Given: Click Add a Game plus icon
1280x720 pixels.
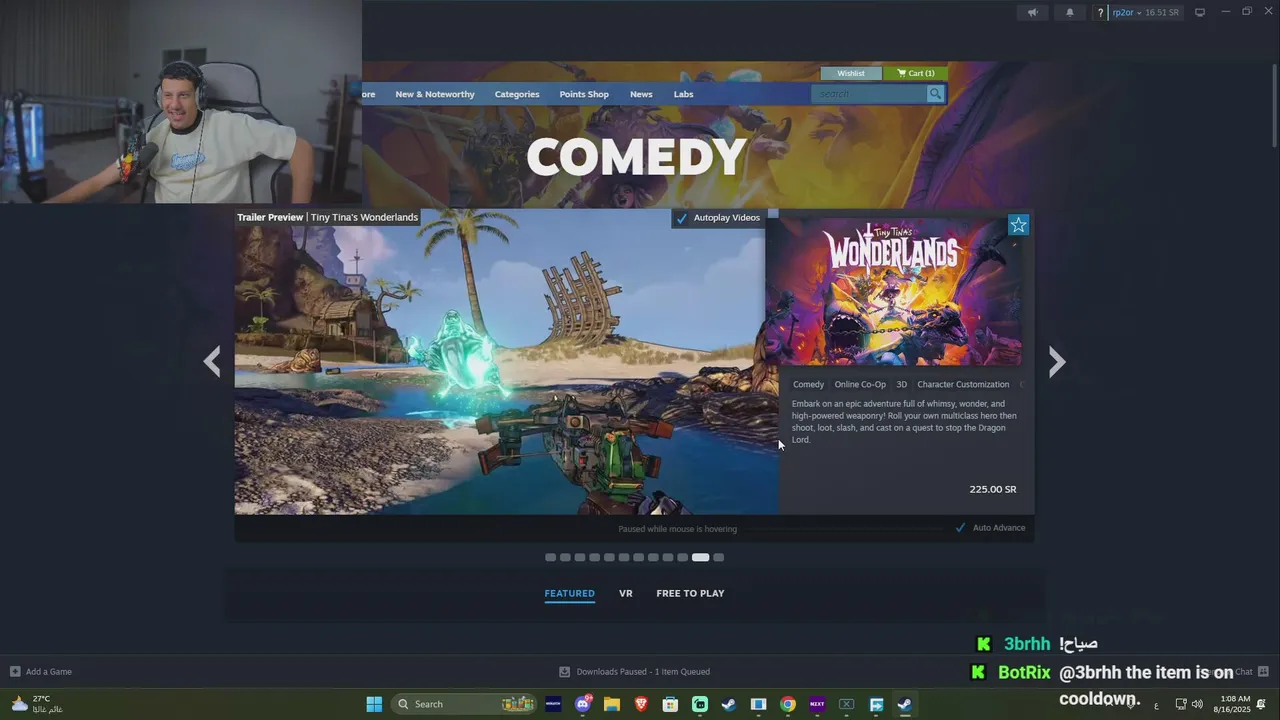Looking at the screenshot, I should coord(15,672).
